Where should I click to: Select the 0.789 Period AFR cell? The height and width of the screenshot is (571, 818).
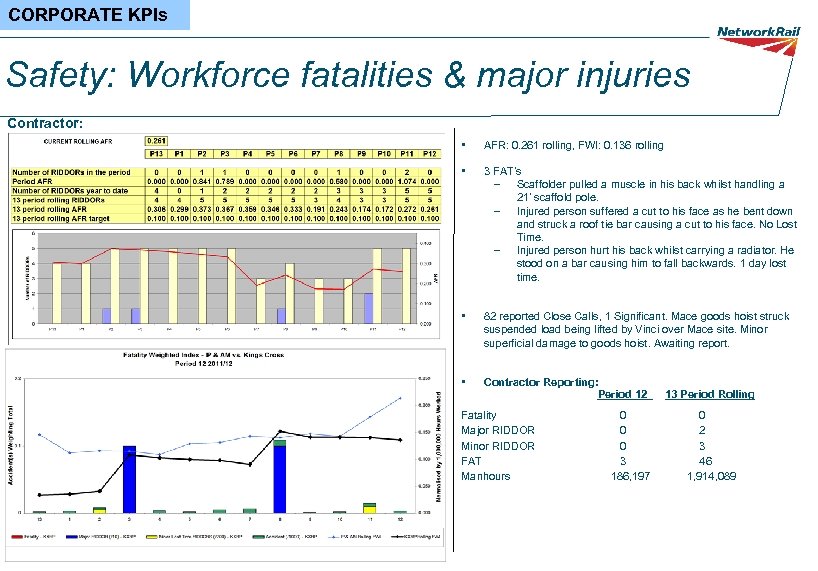click(225, 181)
